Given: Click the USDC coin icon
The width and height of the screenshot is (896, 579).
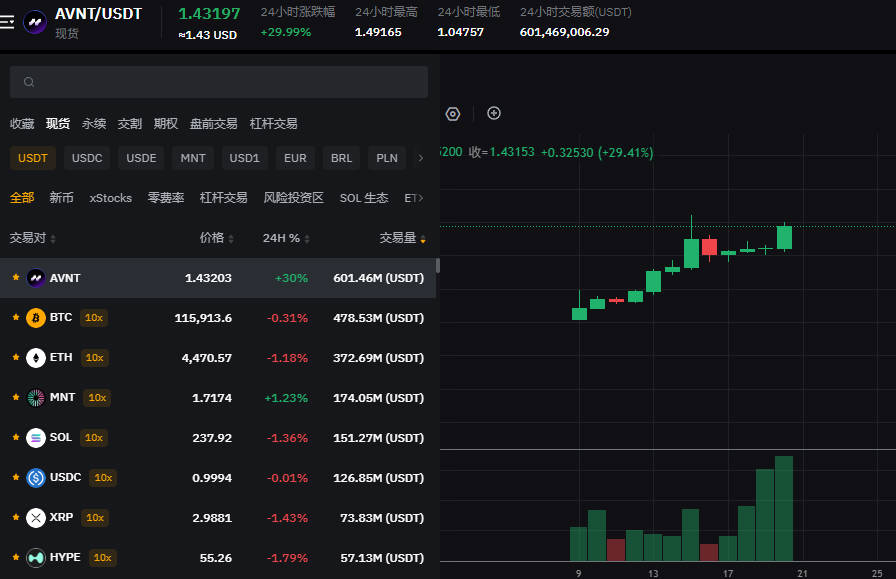Looking at the screenshot, I should (36, 478).
